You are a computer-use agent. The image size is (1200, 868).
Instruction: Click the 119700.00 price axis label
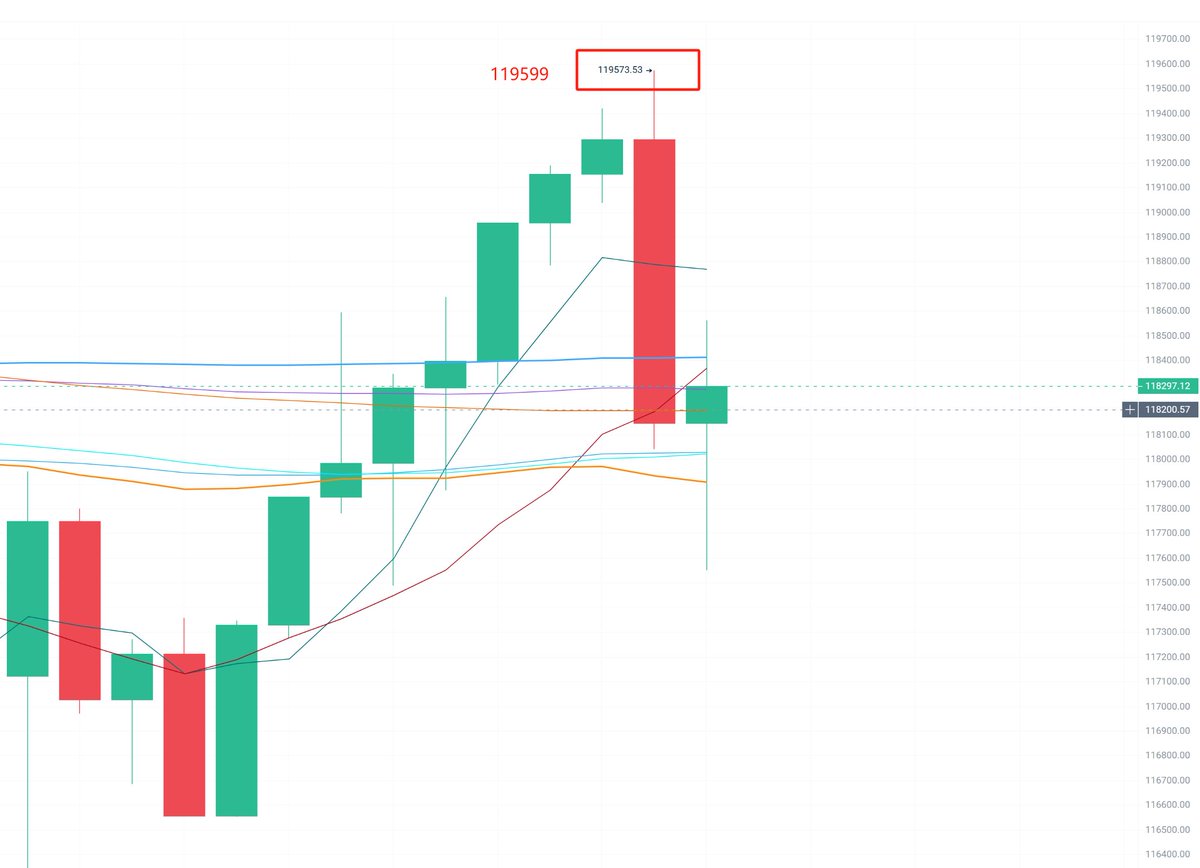click(x=1167, y=39)
